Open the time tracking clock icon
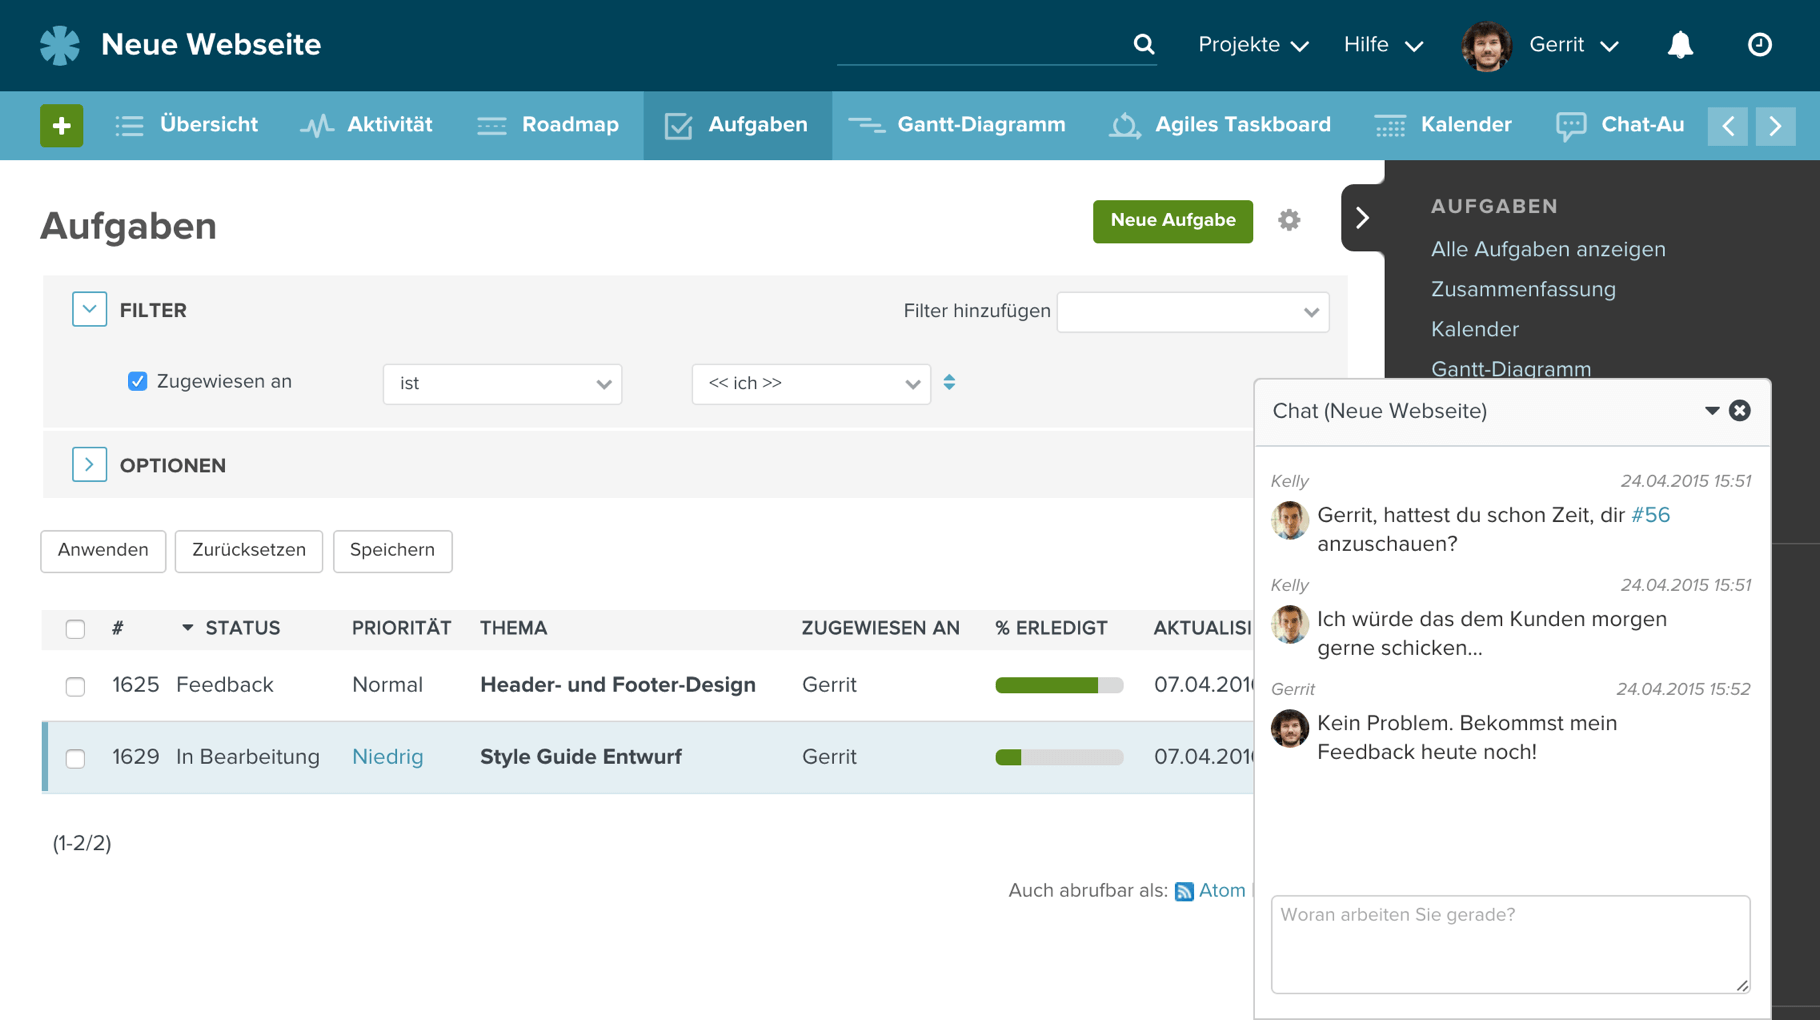 1760,44
